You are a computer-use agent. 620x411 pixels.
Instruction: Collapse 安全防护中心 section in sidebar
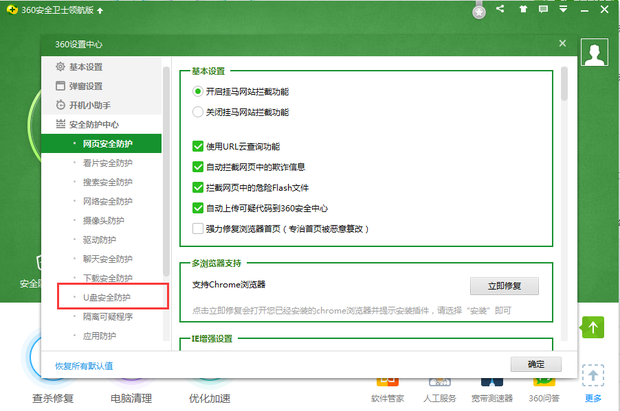coord(101,125)
